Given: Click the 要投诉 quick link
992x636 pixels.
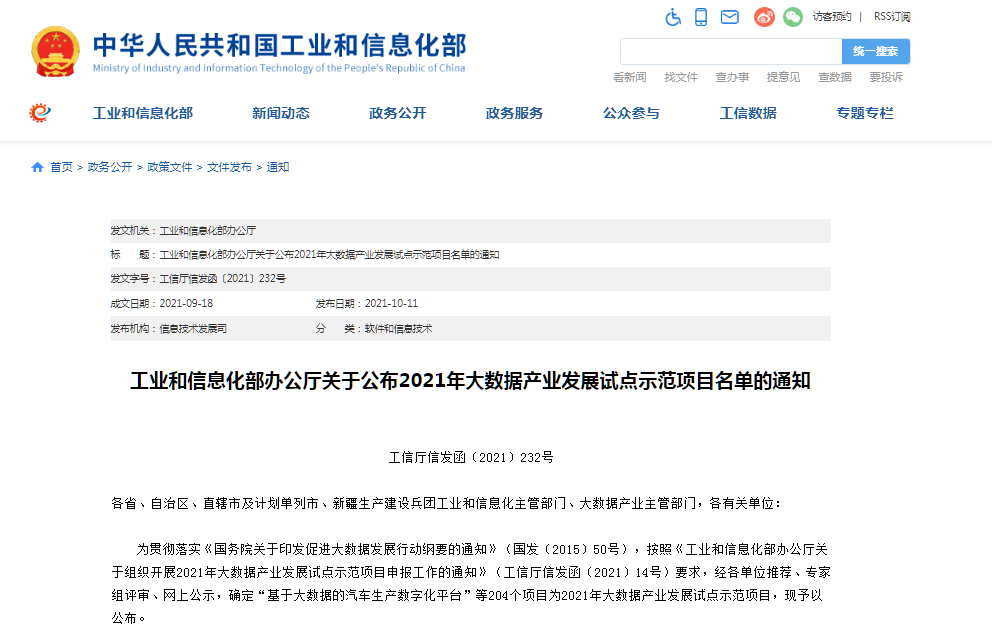Looking at the screenshot, I should coord(885,77).
